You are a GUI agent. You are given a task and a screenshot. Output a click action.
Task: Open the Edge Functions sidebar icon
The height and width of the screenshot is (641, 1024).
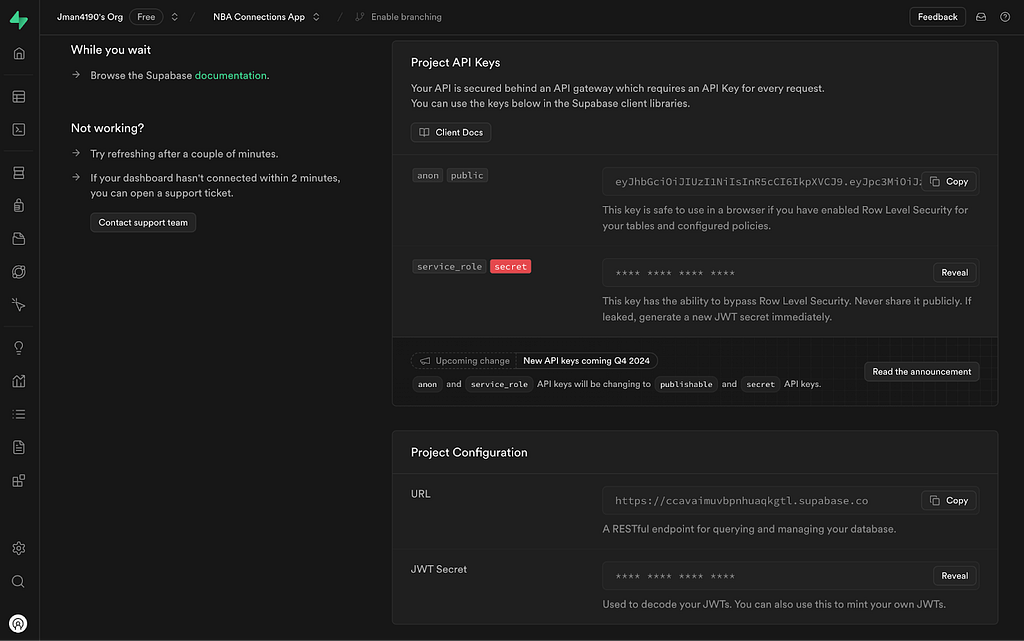click(x=19, y=272)
